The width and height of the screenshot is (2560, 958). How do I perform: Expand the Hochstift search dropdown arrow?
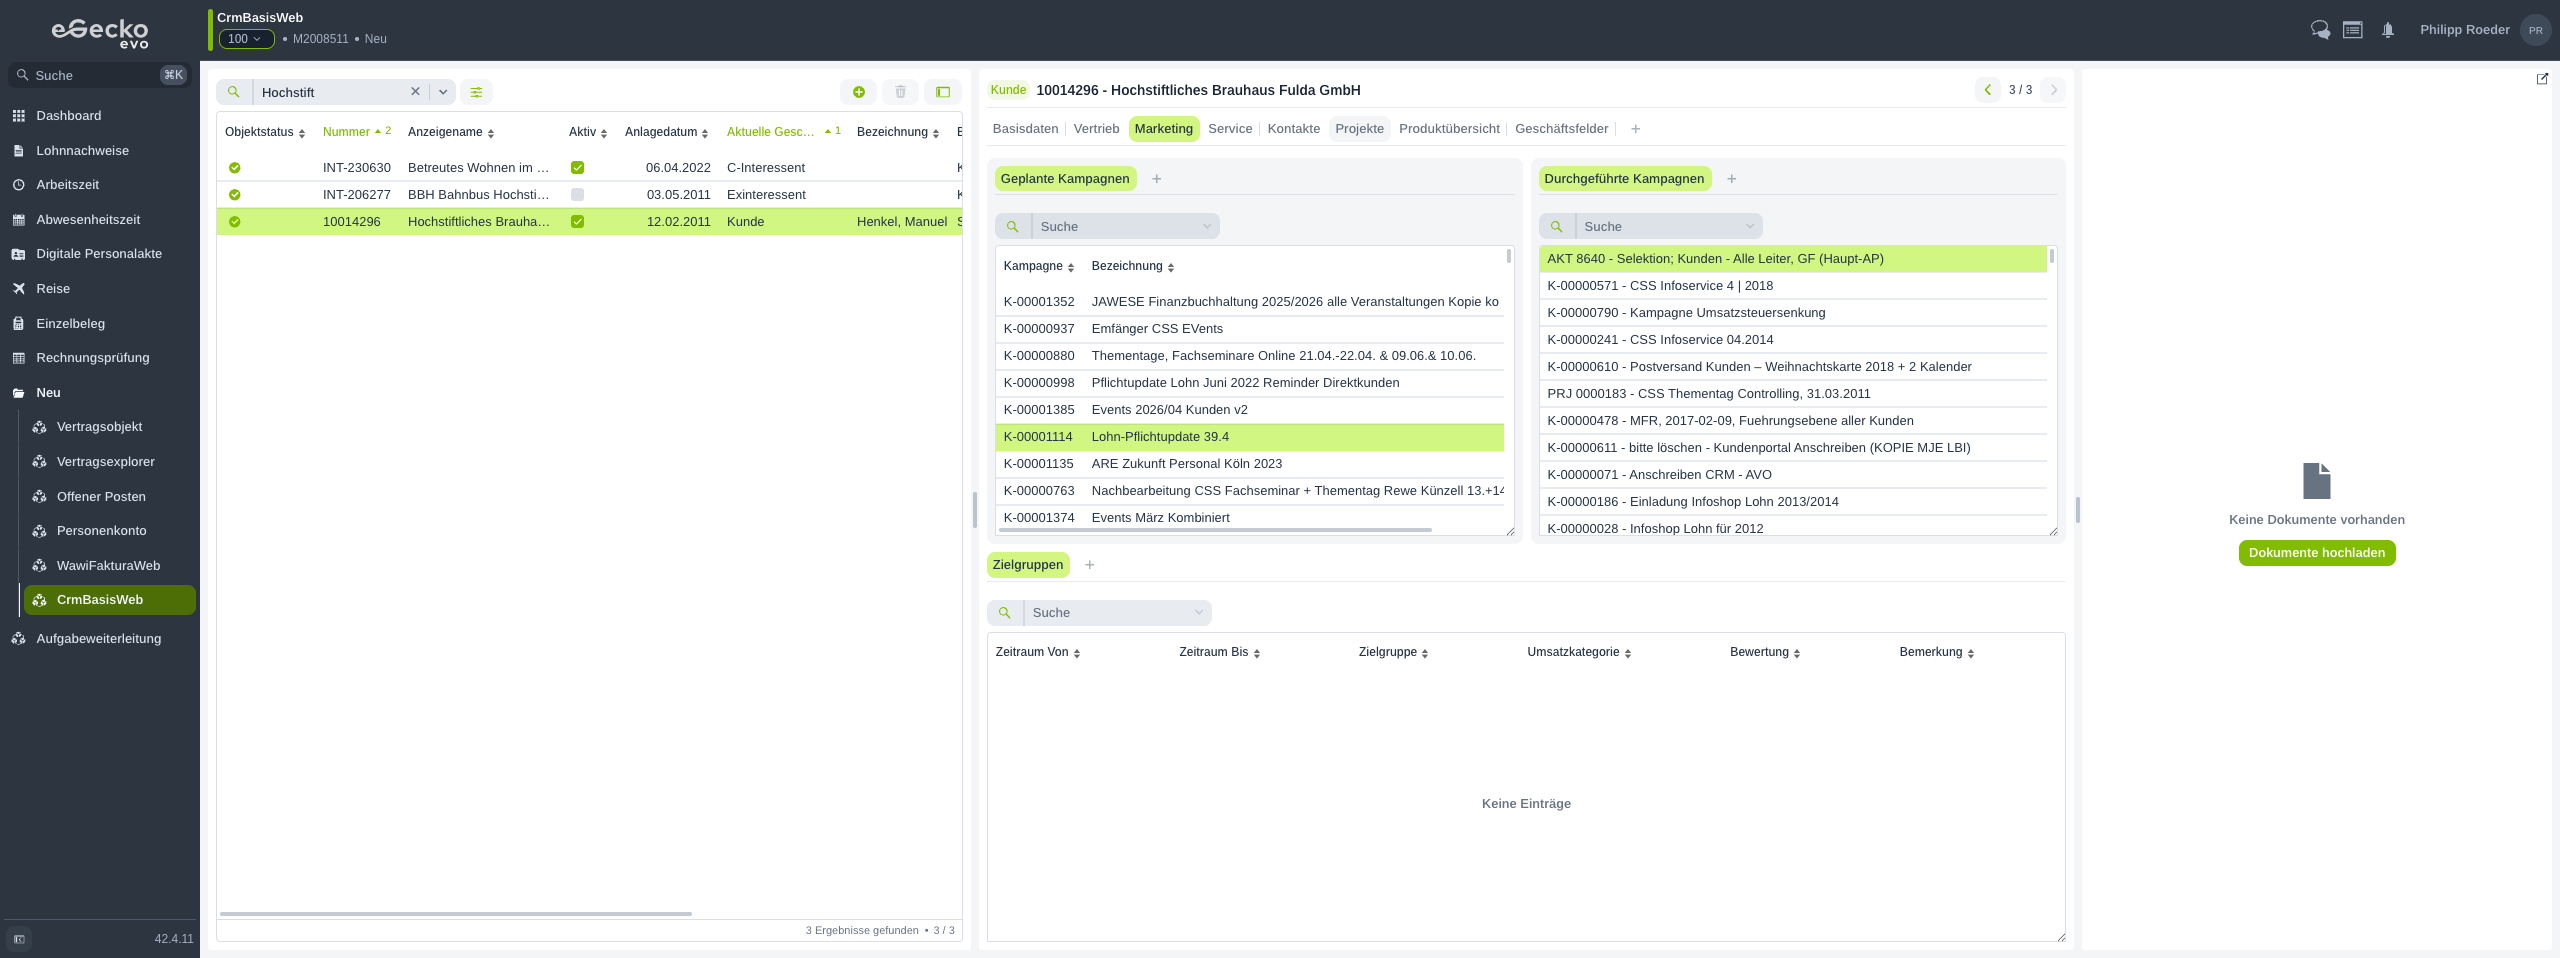tap(443, 92)
